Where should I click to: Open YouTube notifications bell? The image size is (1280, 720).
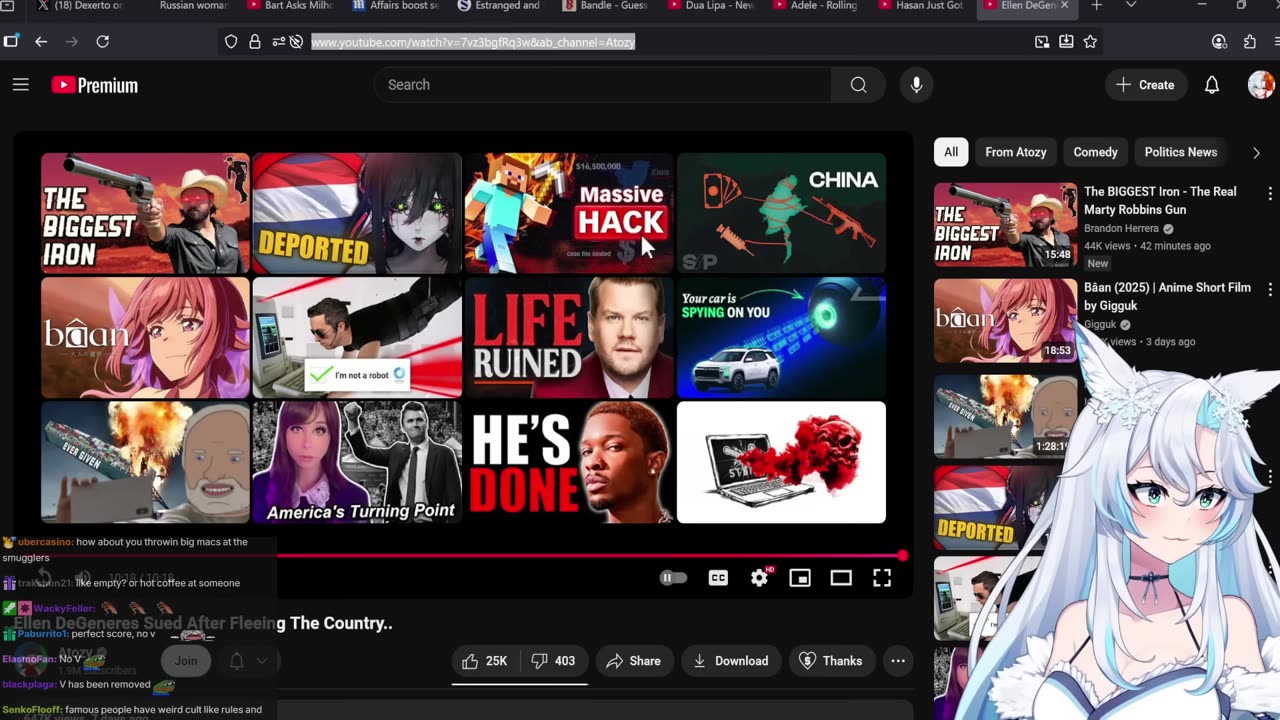point(1211,85)
